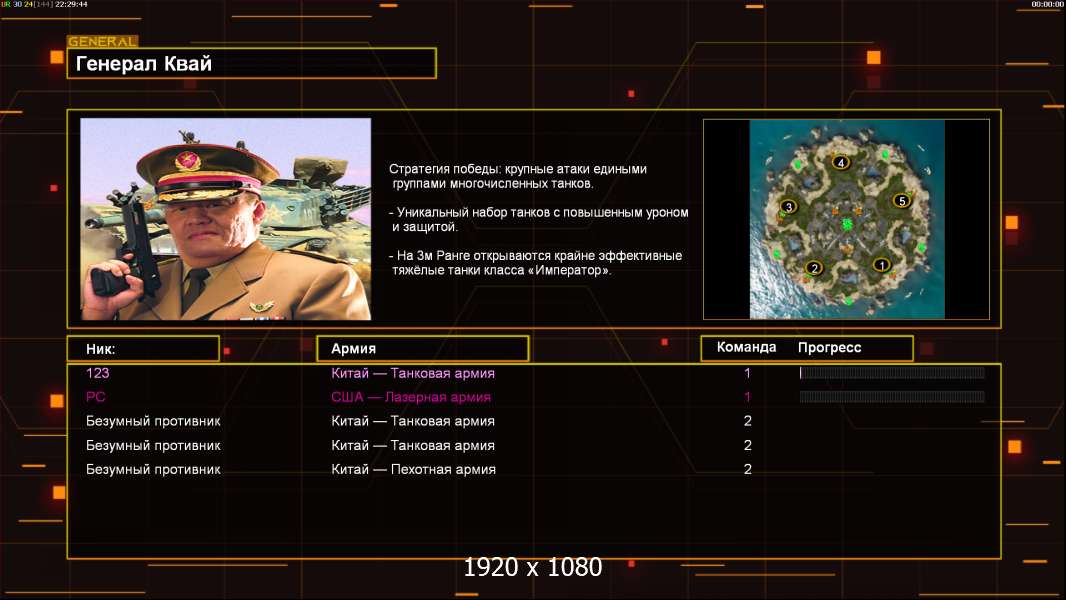1066x600 pixels.
Task: Open the Китай — Пехотная армия army entry
Action: click(x=413, y=469)
